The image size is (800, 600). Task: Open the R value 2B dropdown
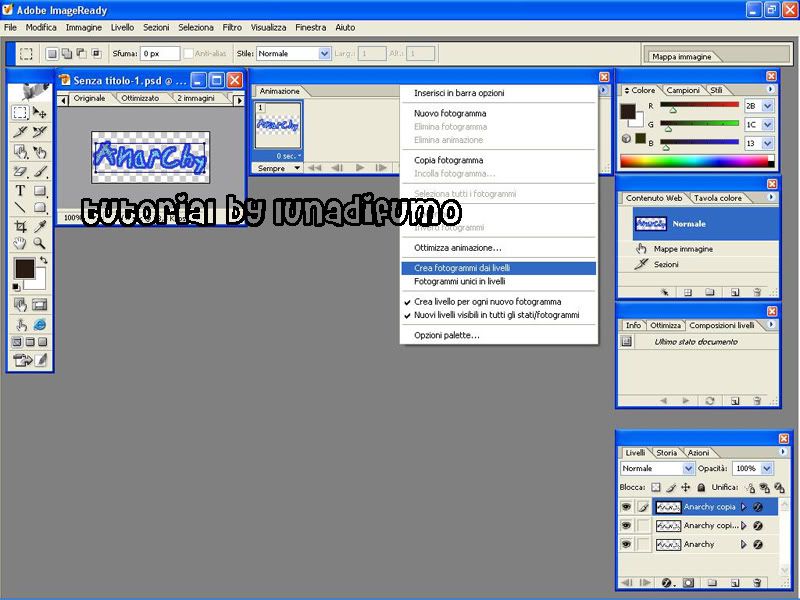point(767,106)
